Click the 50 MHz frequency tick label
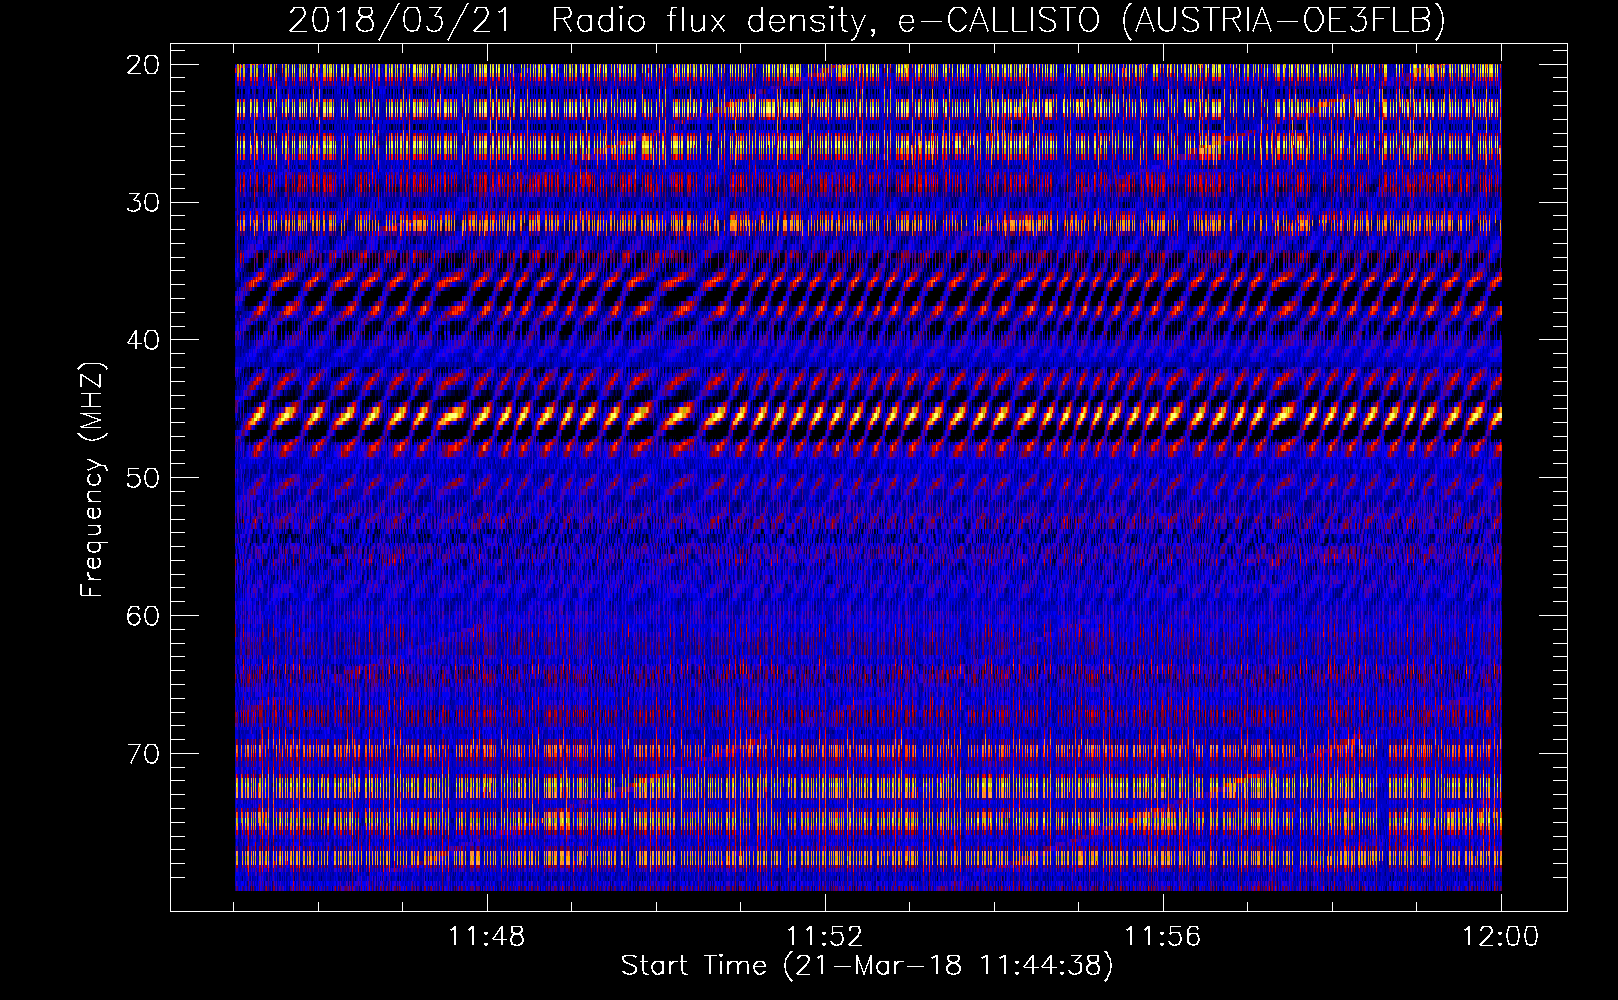The width and height of the screenshot is (1618, 1000). (143, 478)
